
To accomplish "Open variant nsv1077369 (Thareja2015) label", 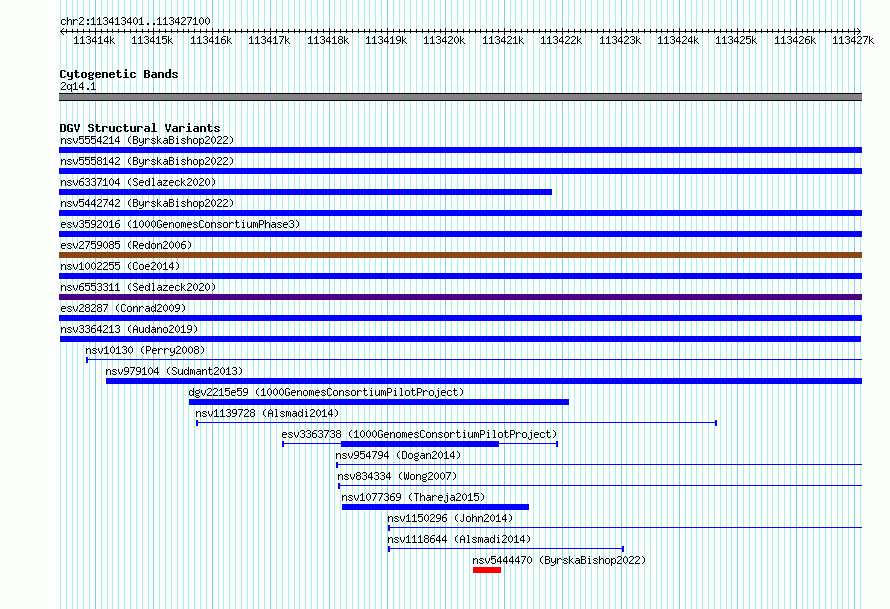I will coord(413,497).
